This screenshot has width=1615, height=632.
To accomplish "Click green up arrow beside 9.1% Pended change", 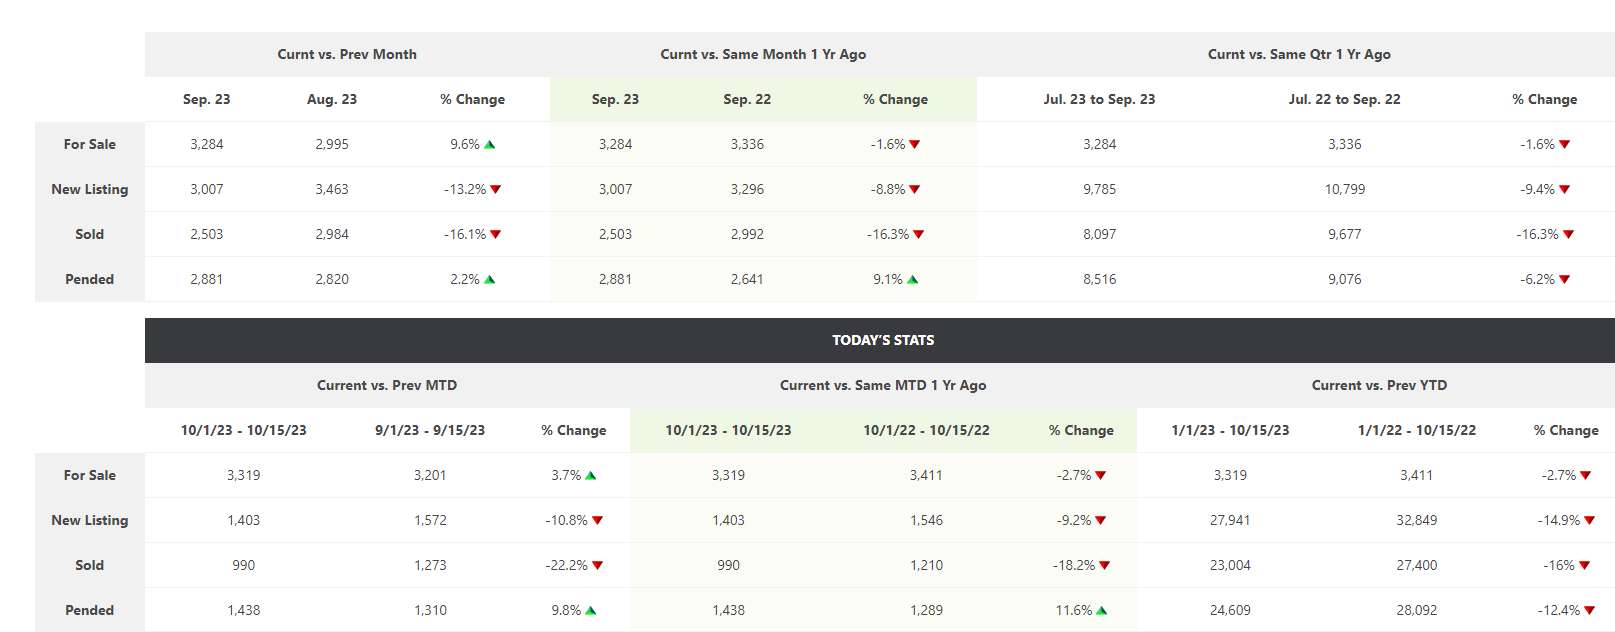I will [x=913, y=279].
